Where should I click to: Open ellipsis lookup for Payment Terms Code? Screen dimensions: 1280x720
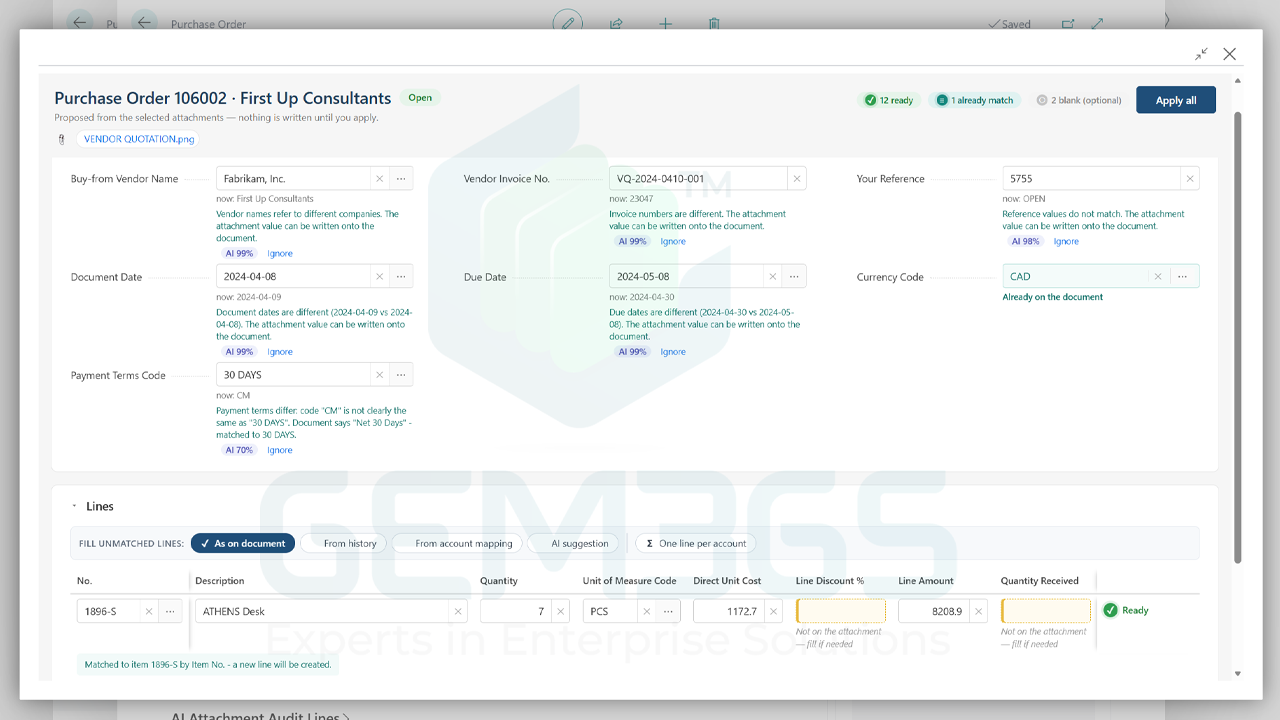[x=401, y=375]
